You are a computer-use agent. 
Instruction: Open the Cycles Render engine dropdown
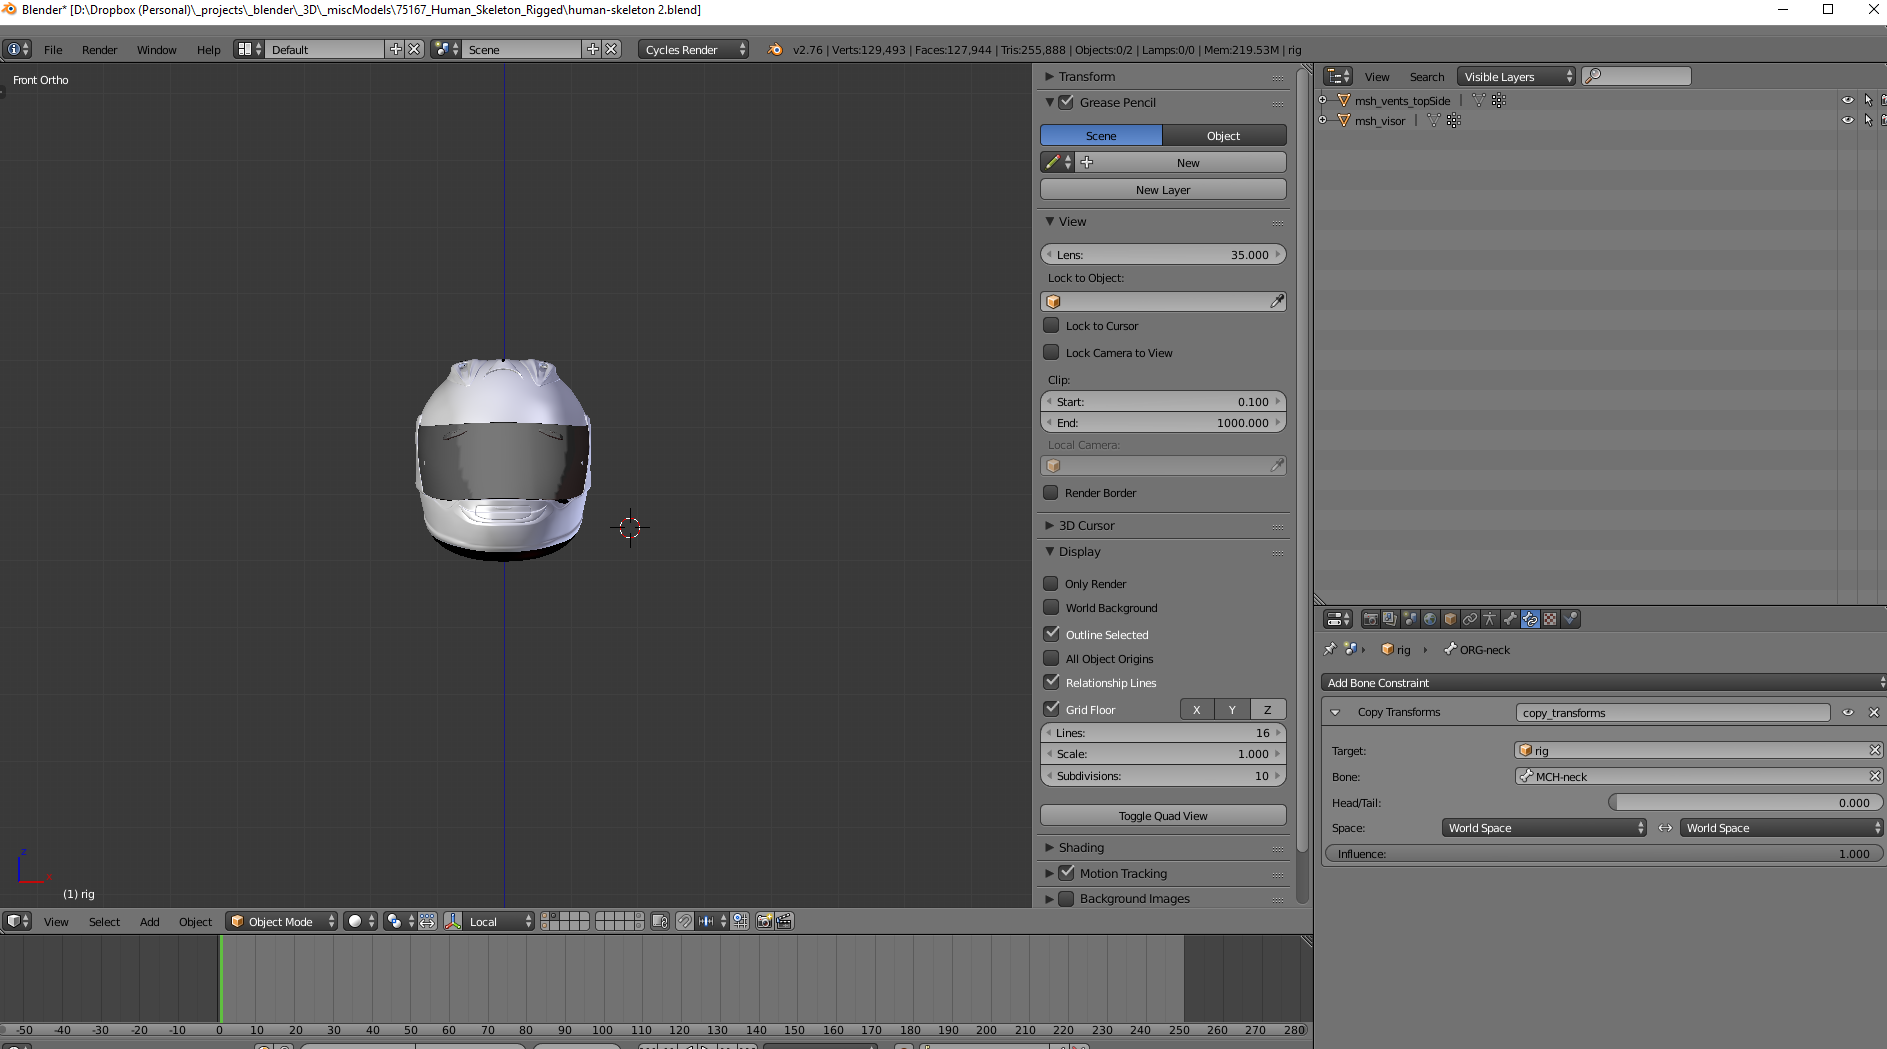coord(693,49)
